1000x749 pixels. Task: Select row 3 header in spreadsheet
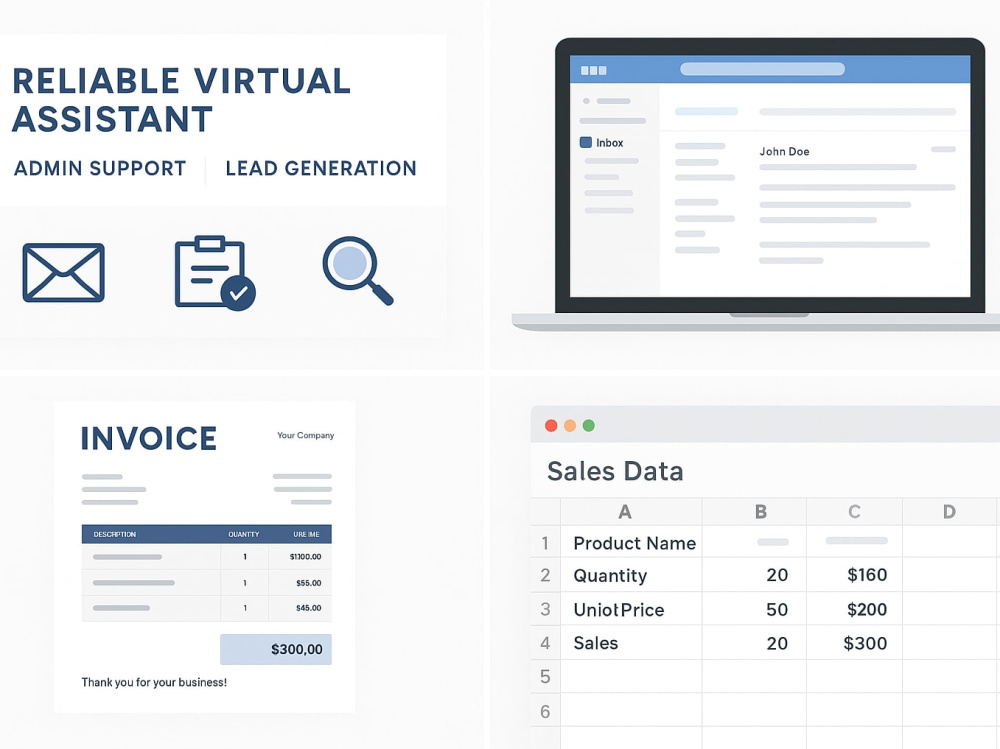click(x=545, y=609)
